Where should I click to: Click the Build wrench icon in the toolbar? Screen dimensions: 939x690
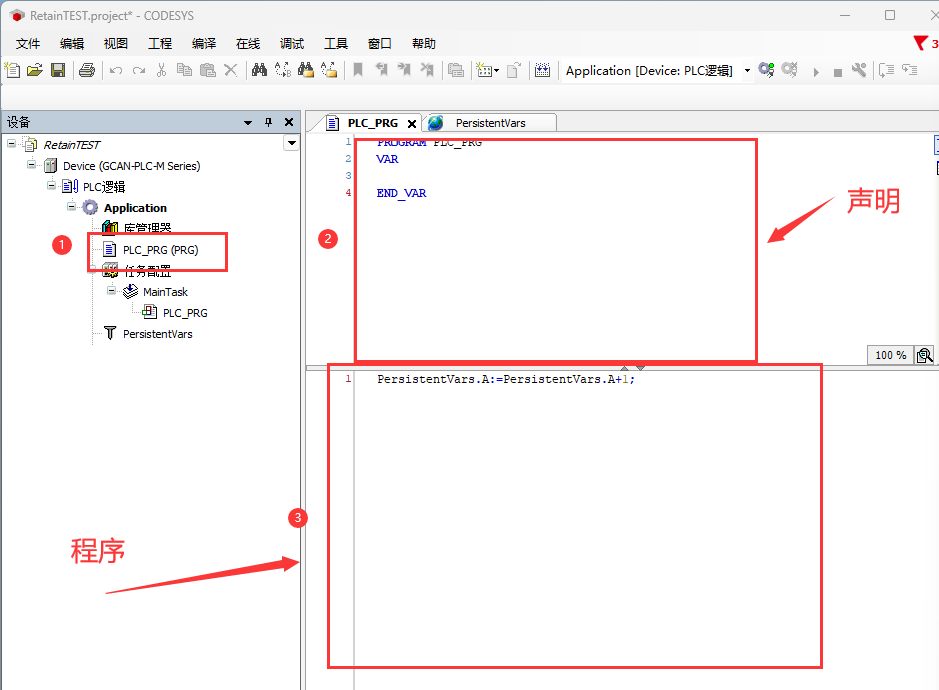pos(859,70)
